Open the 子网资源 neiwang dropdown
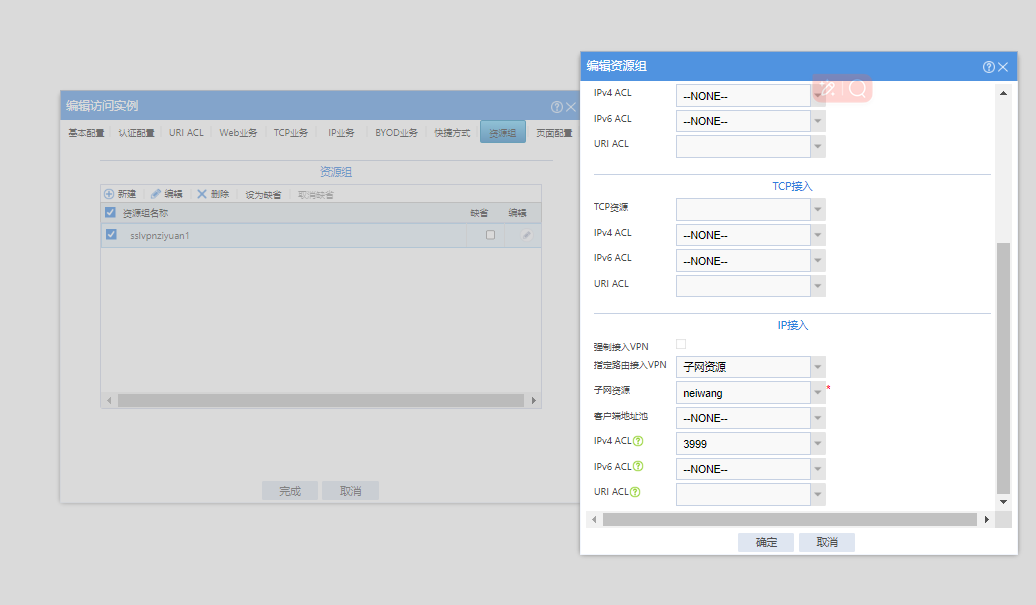This screenshot has width=1036, height=605. tap(818, 392)
